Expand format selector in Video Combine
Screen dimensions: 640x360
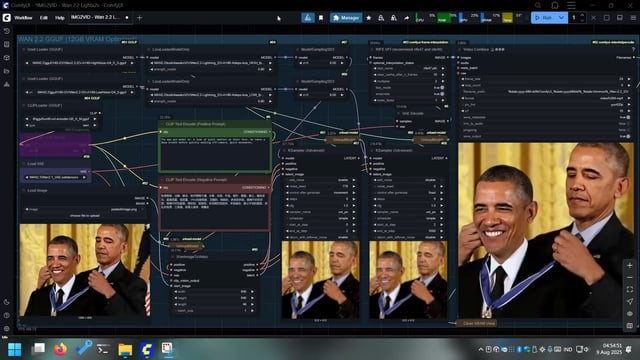pyautogui.click(x=546, y=98)
